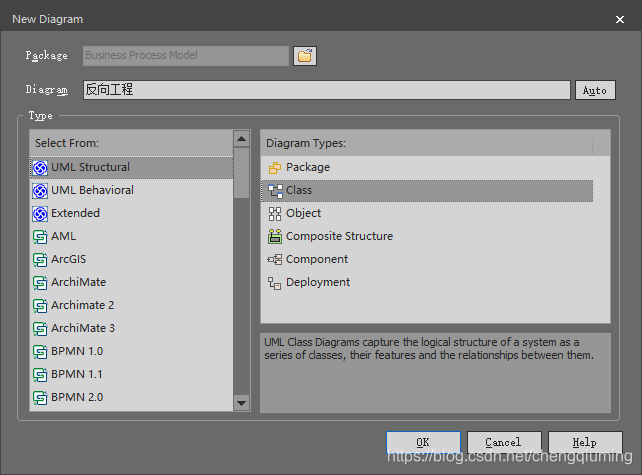Screen dimensions: 642x475
Task: Open the package browse folder icon
Action: pos(305,56)
